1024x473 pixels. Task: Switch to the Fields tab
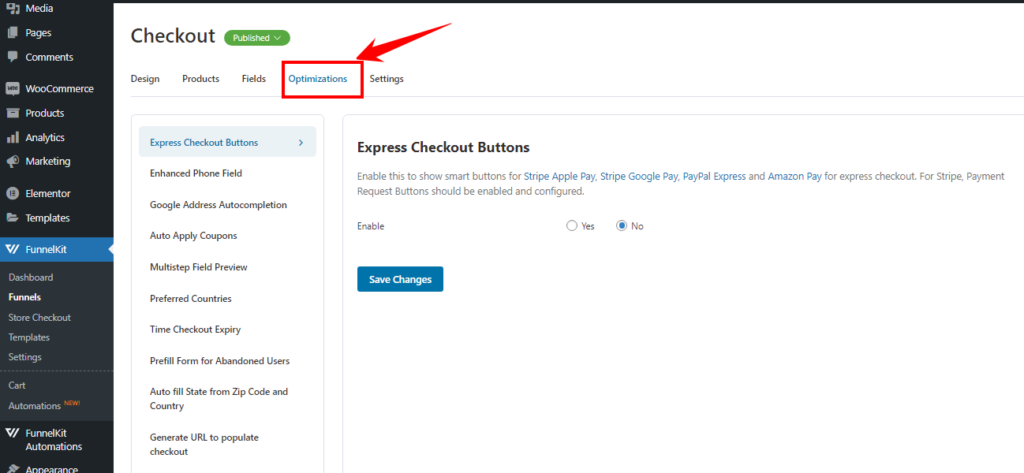click(x=253, y=78)
